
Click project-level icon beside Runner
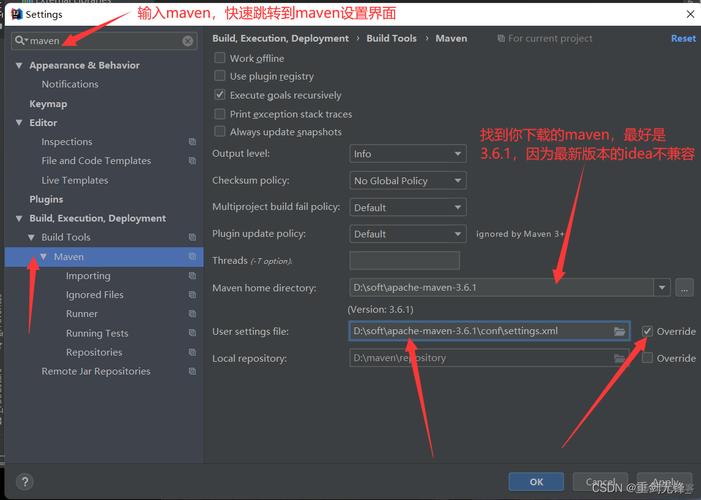pos(192,314)
